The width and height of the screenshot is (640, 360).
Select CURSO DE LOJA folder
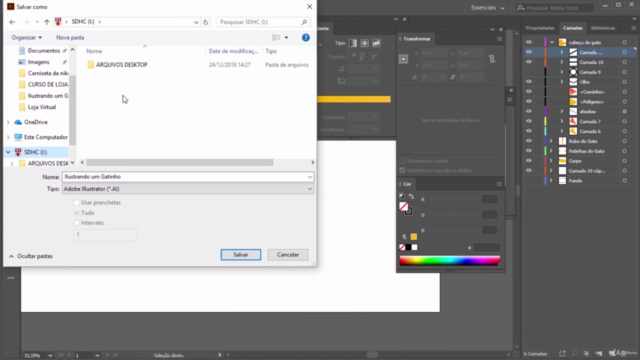coord(44,84)
